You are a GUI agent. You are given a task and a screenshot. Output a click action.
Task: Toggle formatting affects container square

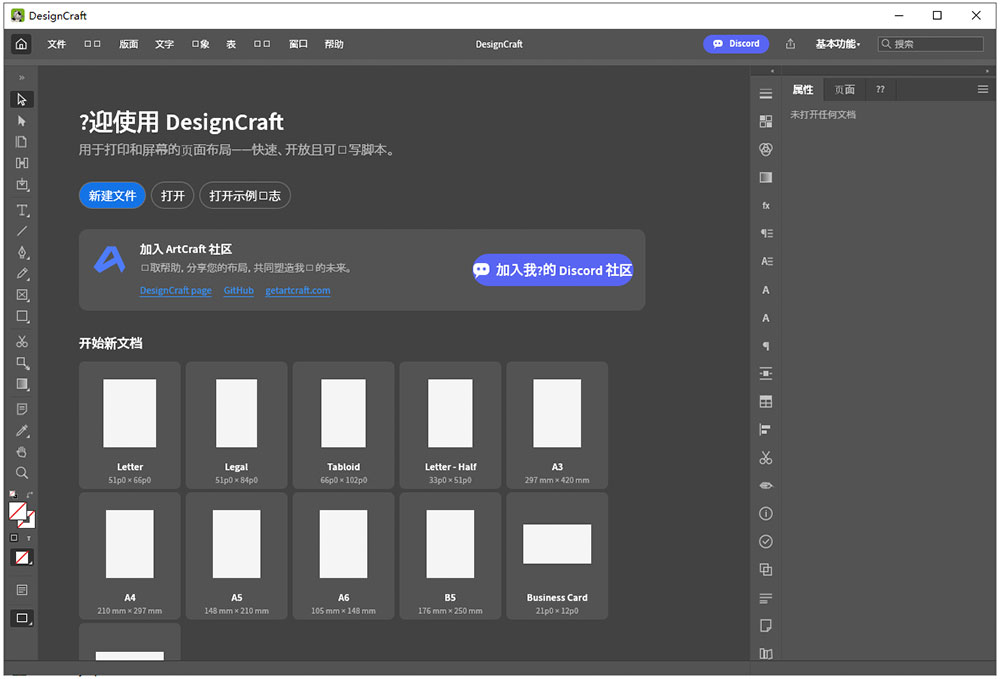point(14,537)
